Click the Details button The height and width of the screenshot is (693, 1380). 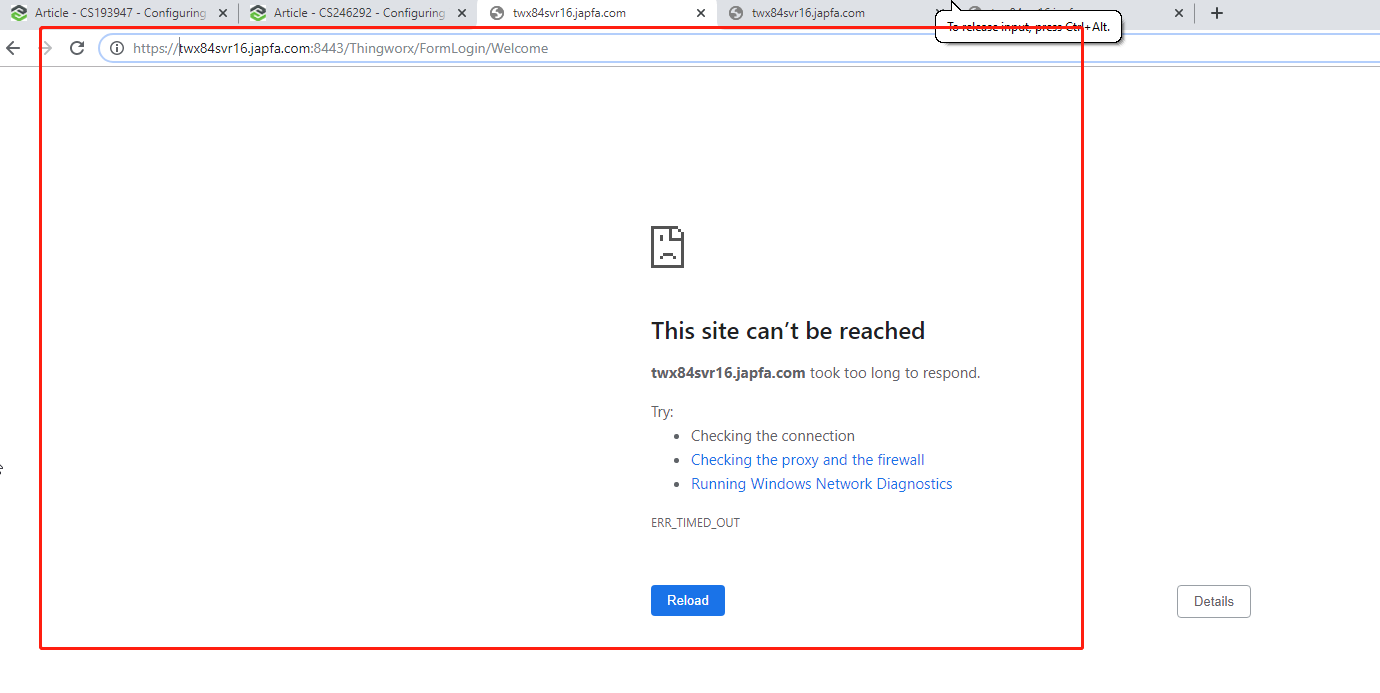(1213, 601)
